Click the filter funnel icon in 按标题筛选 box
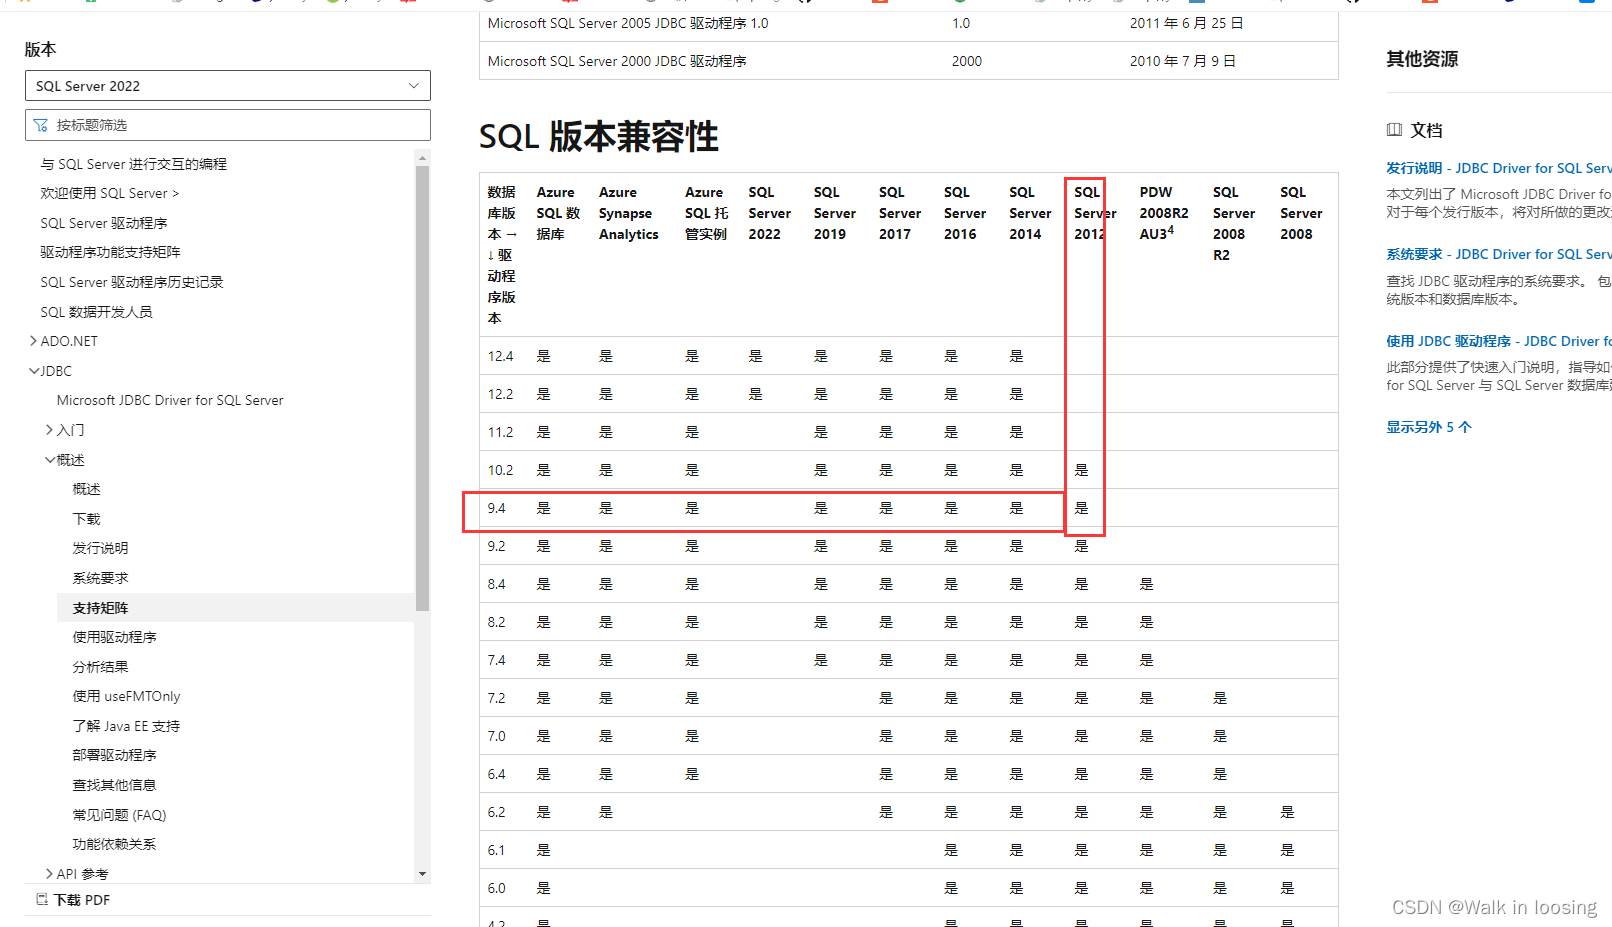 (41, 124)
